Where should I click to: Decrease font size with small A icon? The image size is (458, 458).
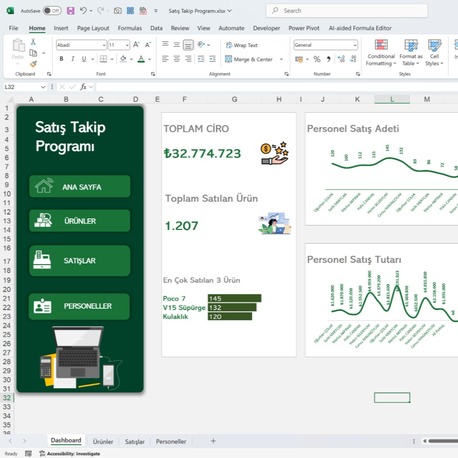point(148,45)
